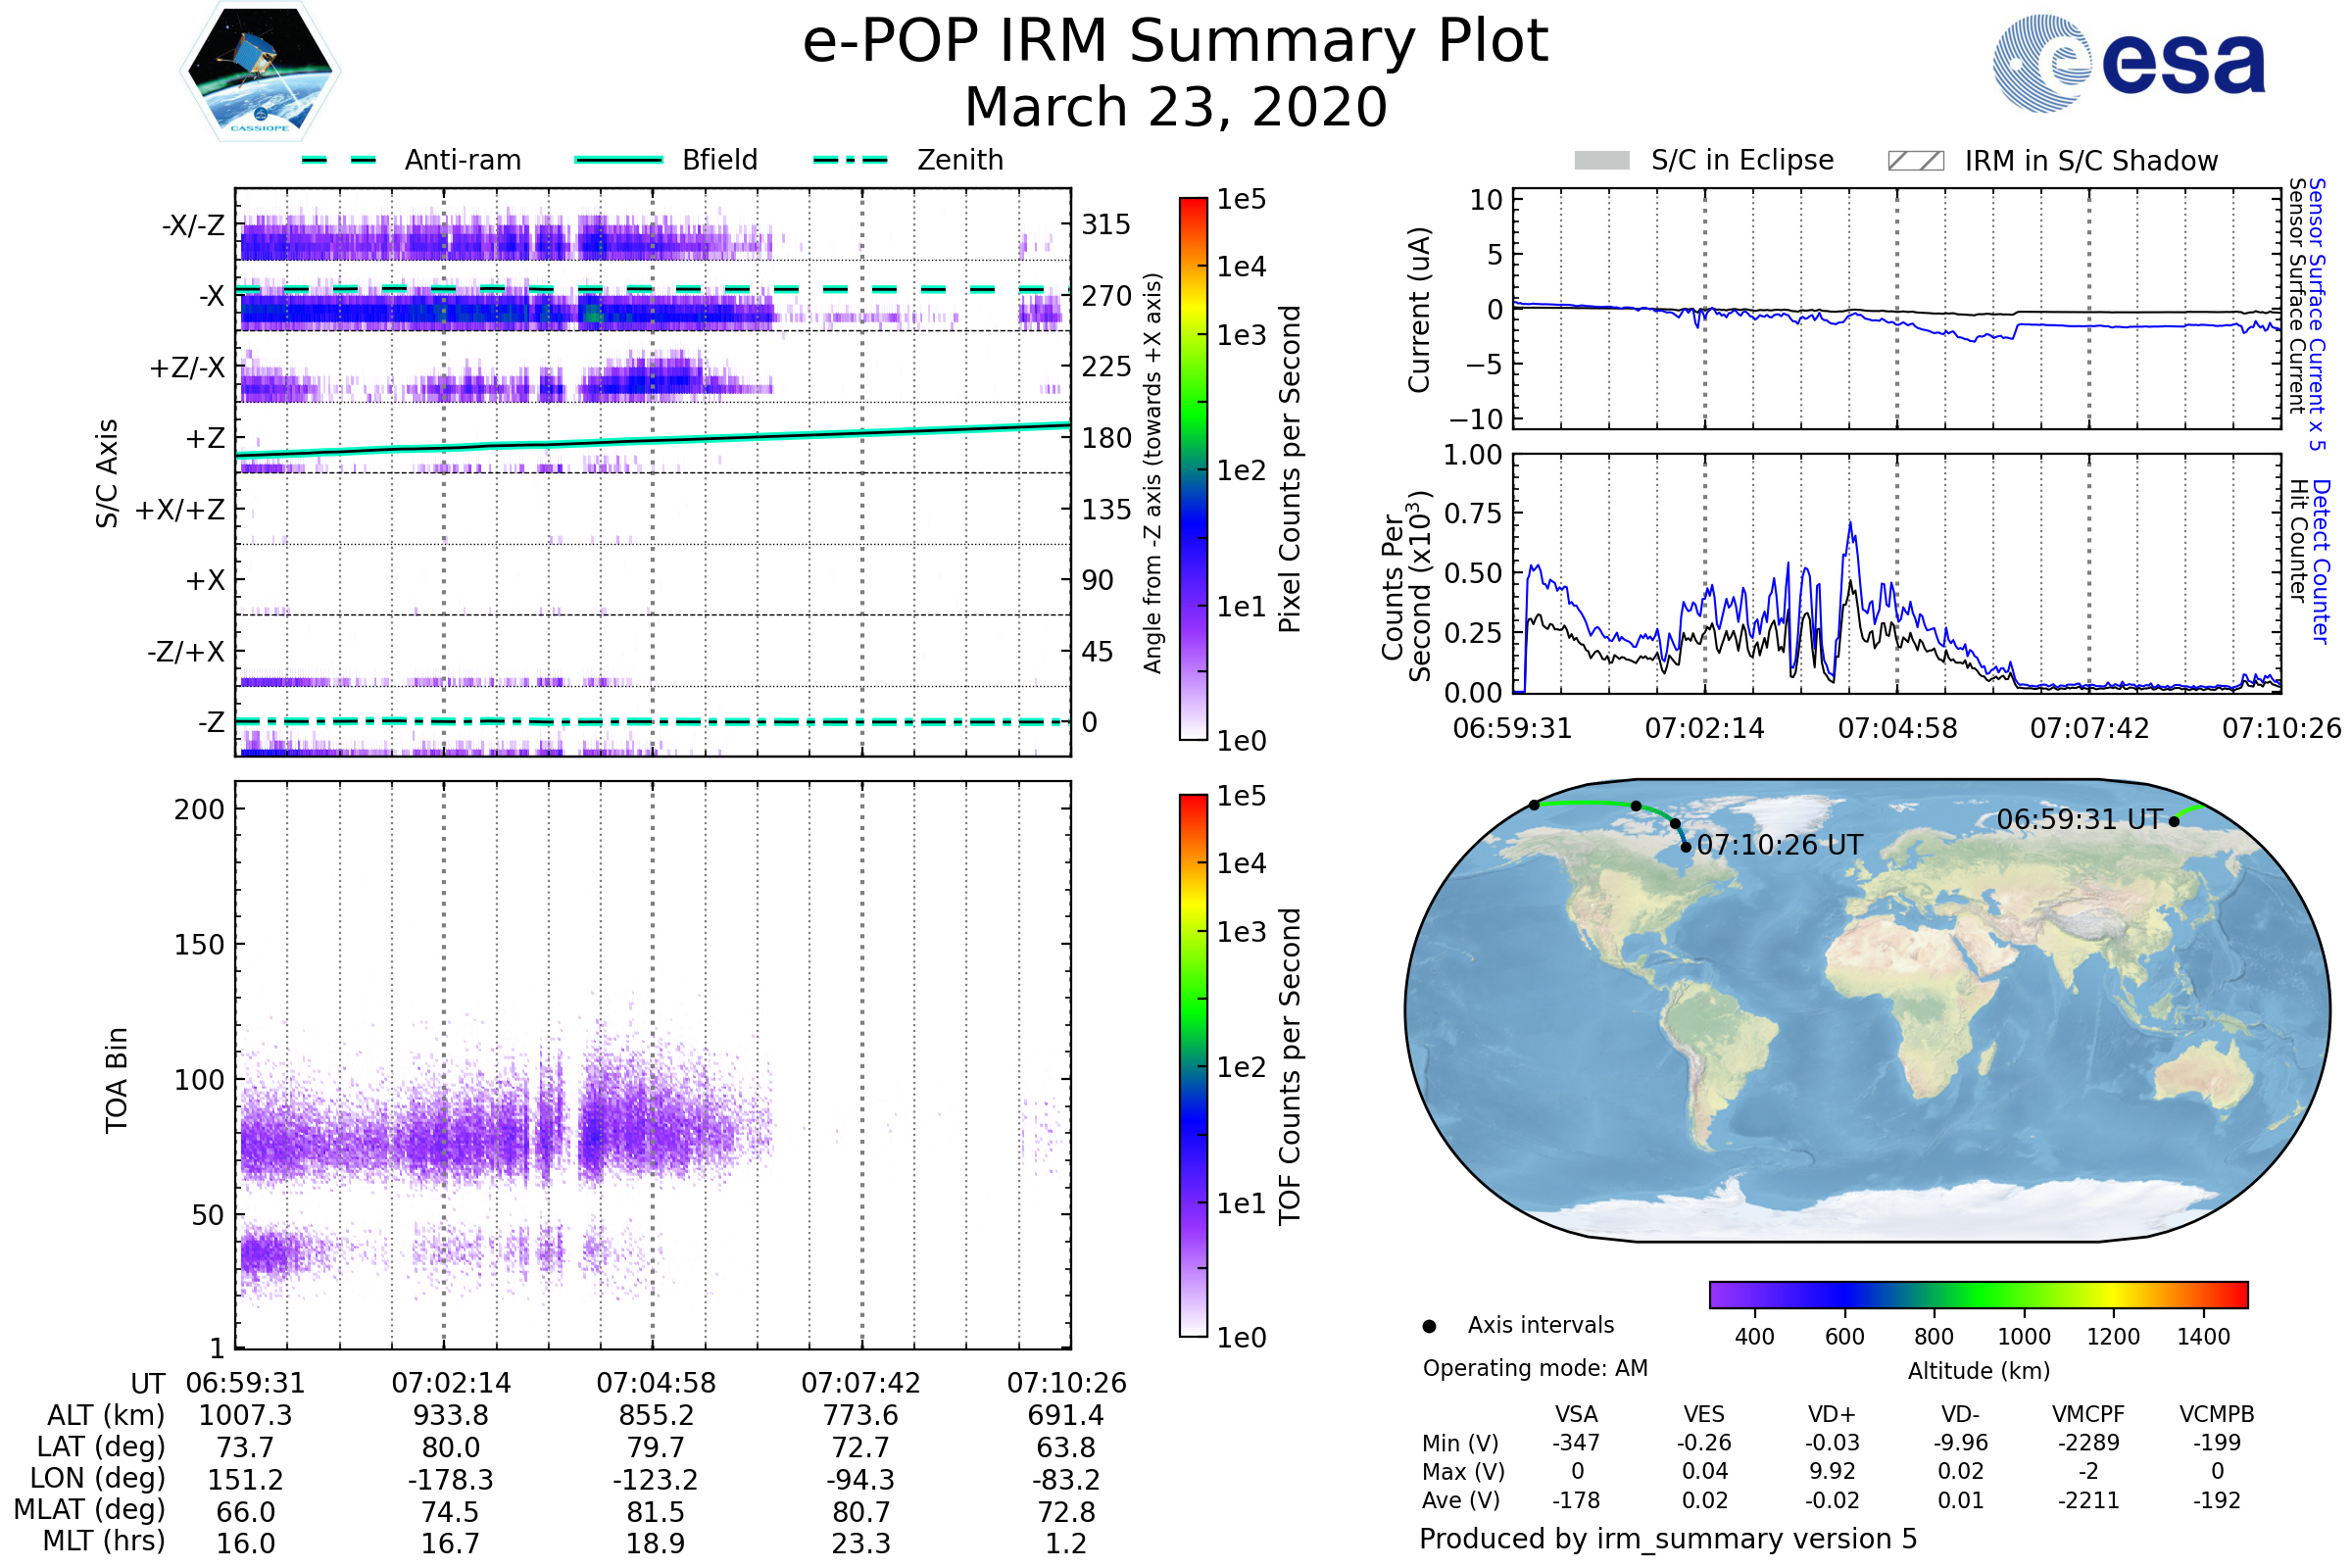Click the Anti-ram dashed legend line
This screenshot has height=1568, width=2352.
point(340,160)
